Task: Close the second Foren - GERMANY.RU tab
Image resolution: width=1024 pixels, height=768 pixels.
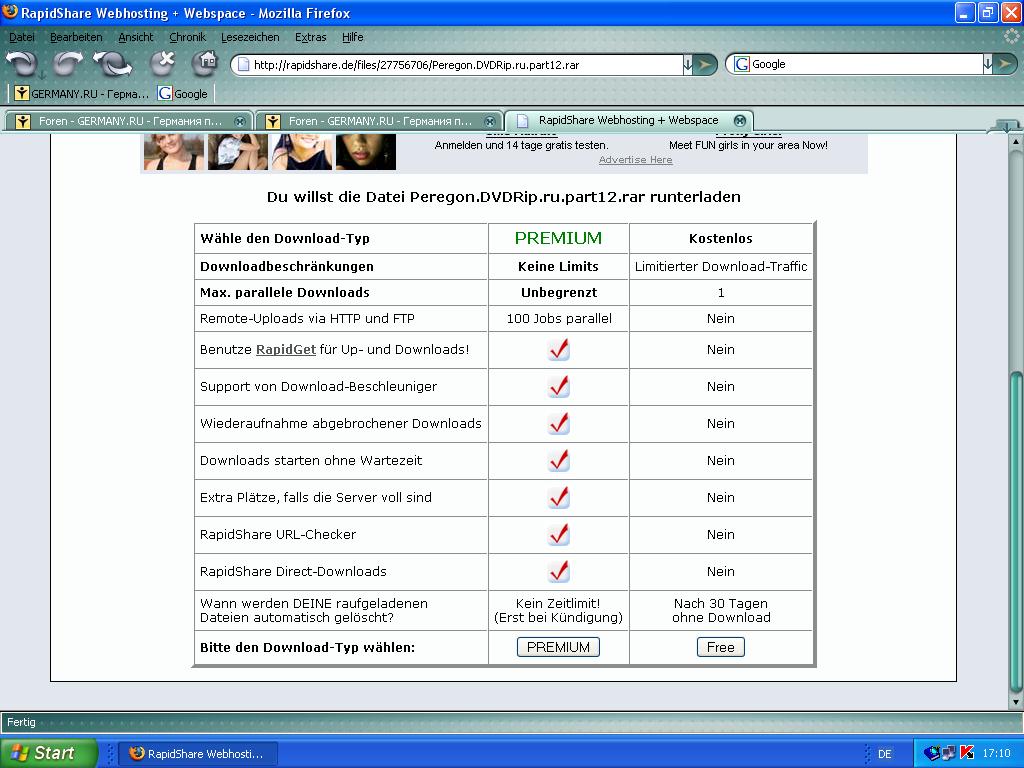Action: click(x=490, y=121)
